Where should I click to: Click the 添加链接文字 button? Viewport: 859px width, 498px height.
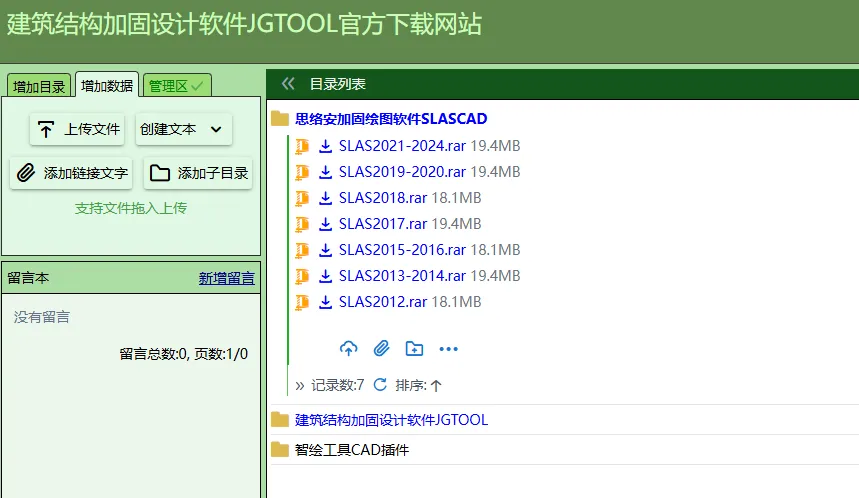coord(71,173)
